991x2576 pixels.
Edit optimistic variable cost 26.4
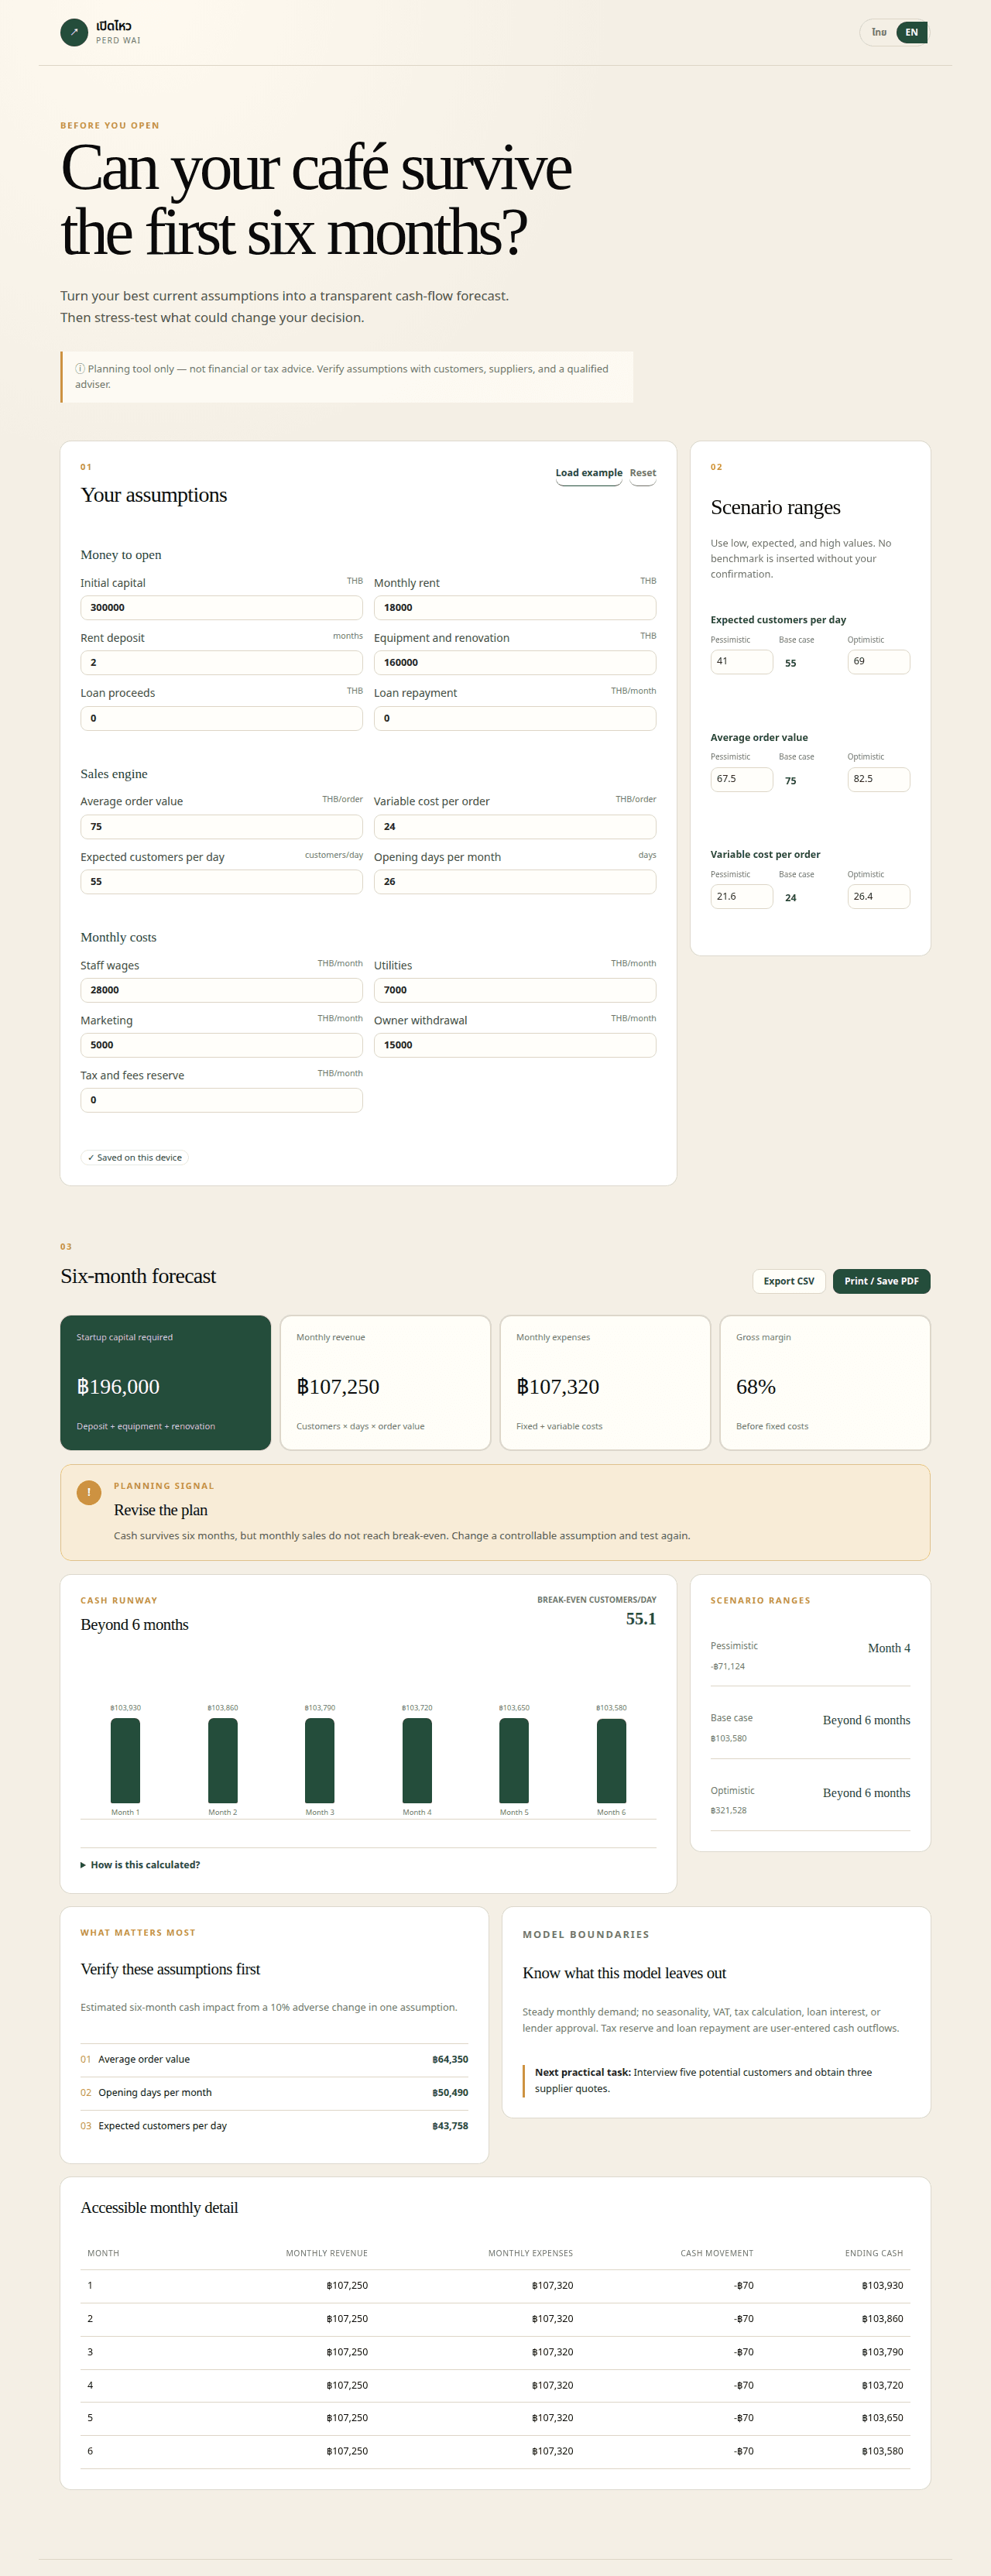879,896
